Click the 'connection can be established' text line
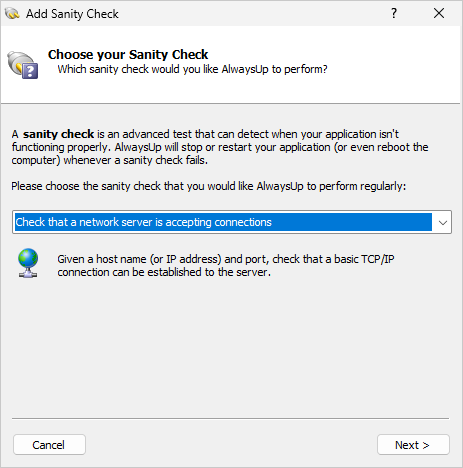Viewport: 463px width, 468px height. coord(164,272)
